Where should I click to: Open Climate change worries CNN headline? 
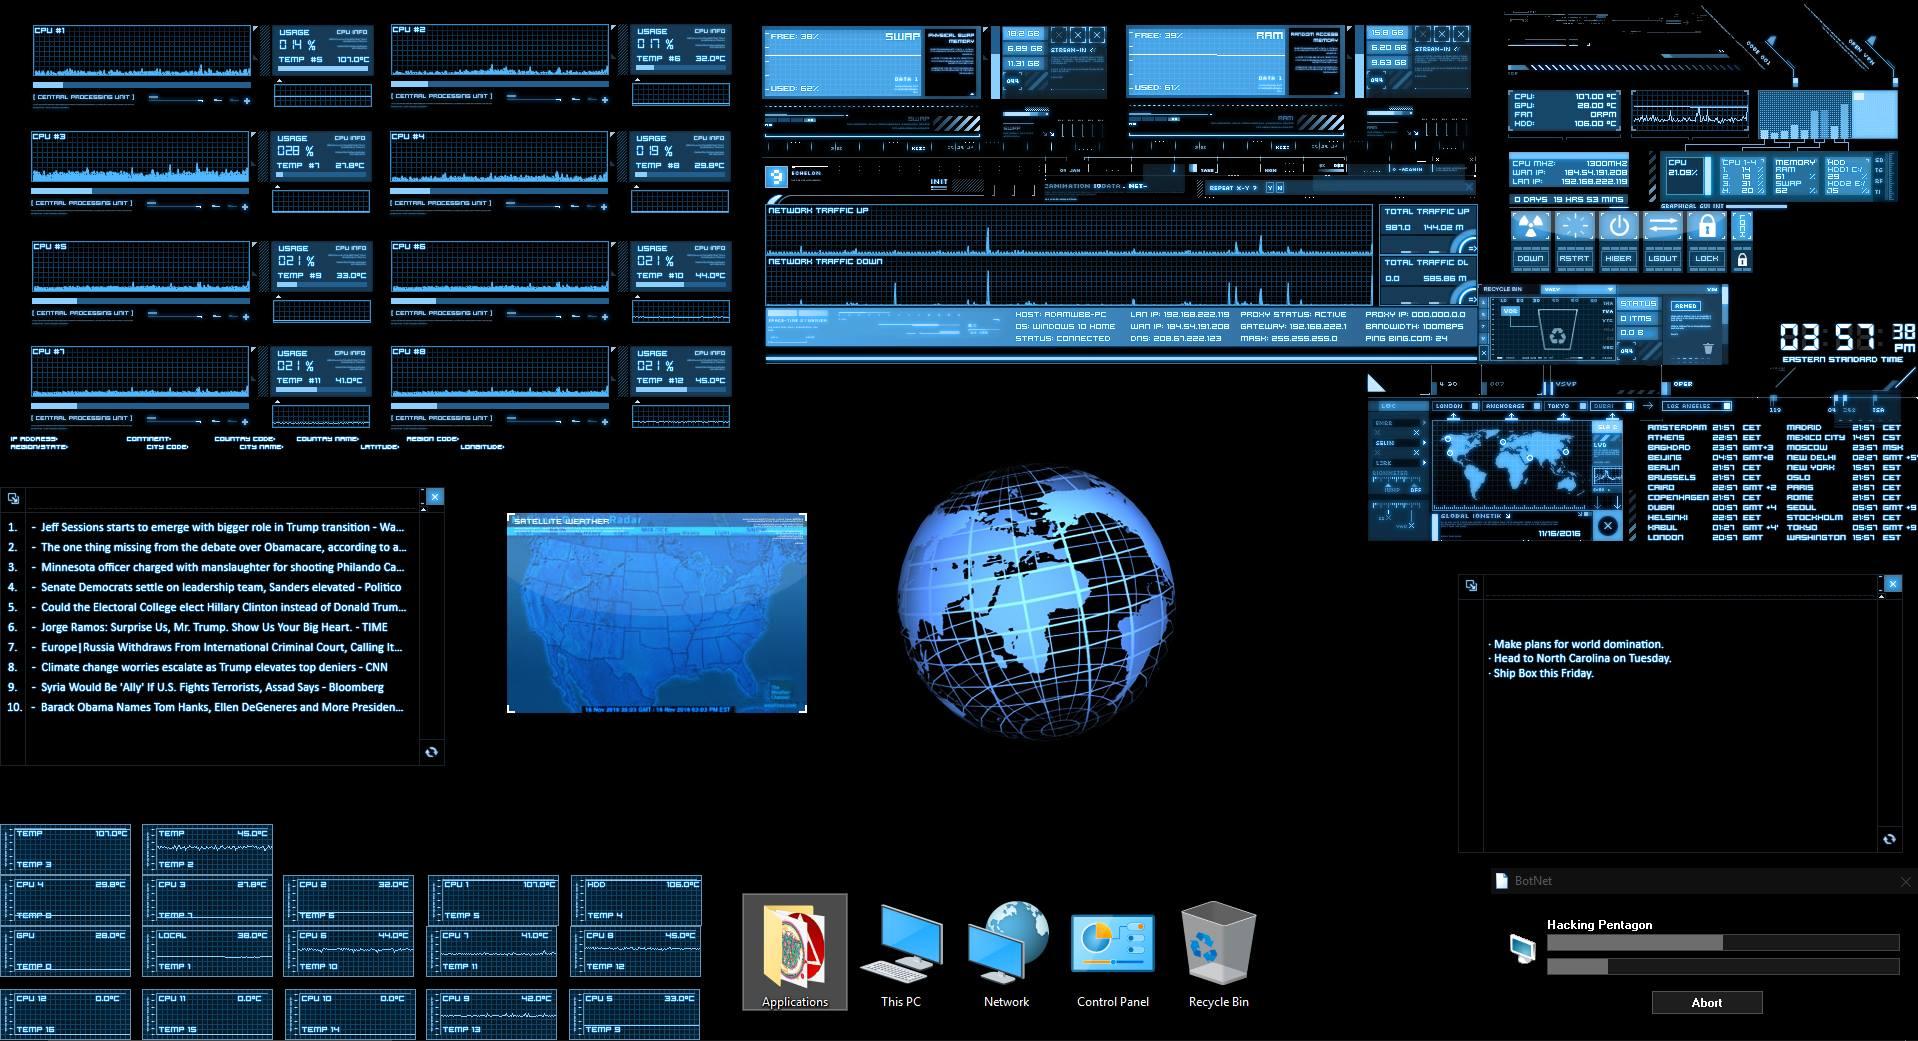pos(214,667)
